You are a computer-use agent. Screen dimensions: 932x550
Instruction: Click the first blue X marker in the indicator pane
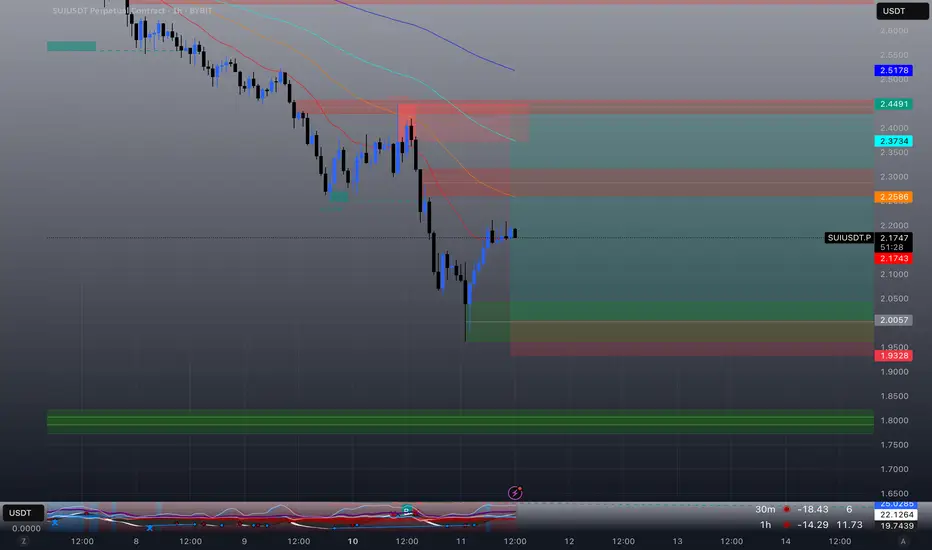point(55,523)
